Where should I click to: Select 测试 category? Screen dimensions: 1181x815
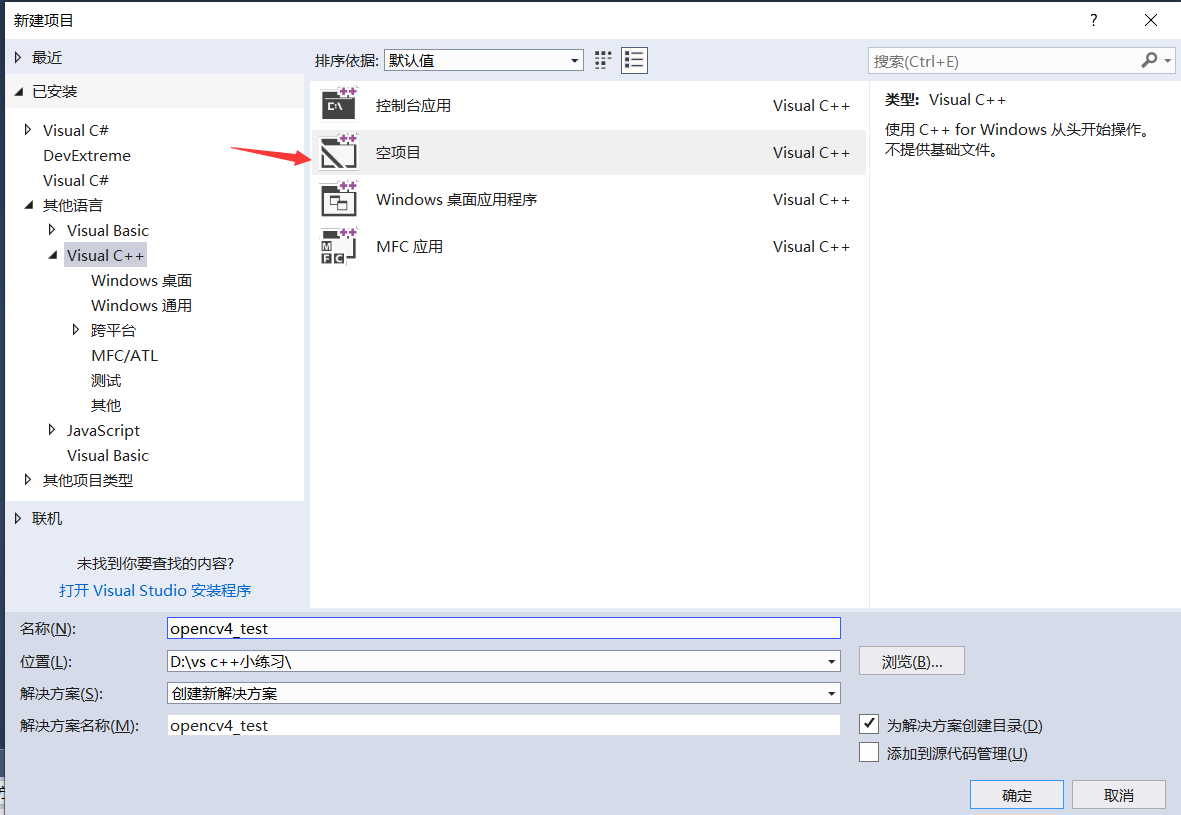pyautogui.click(x=106, y=380)
